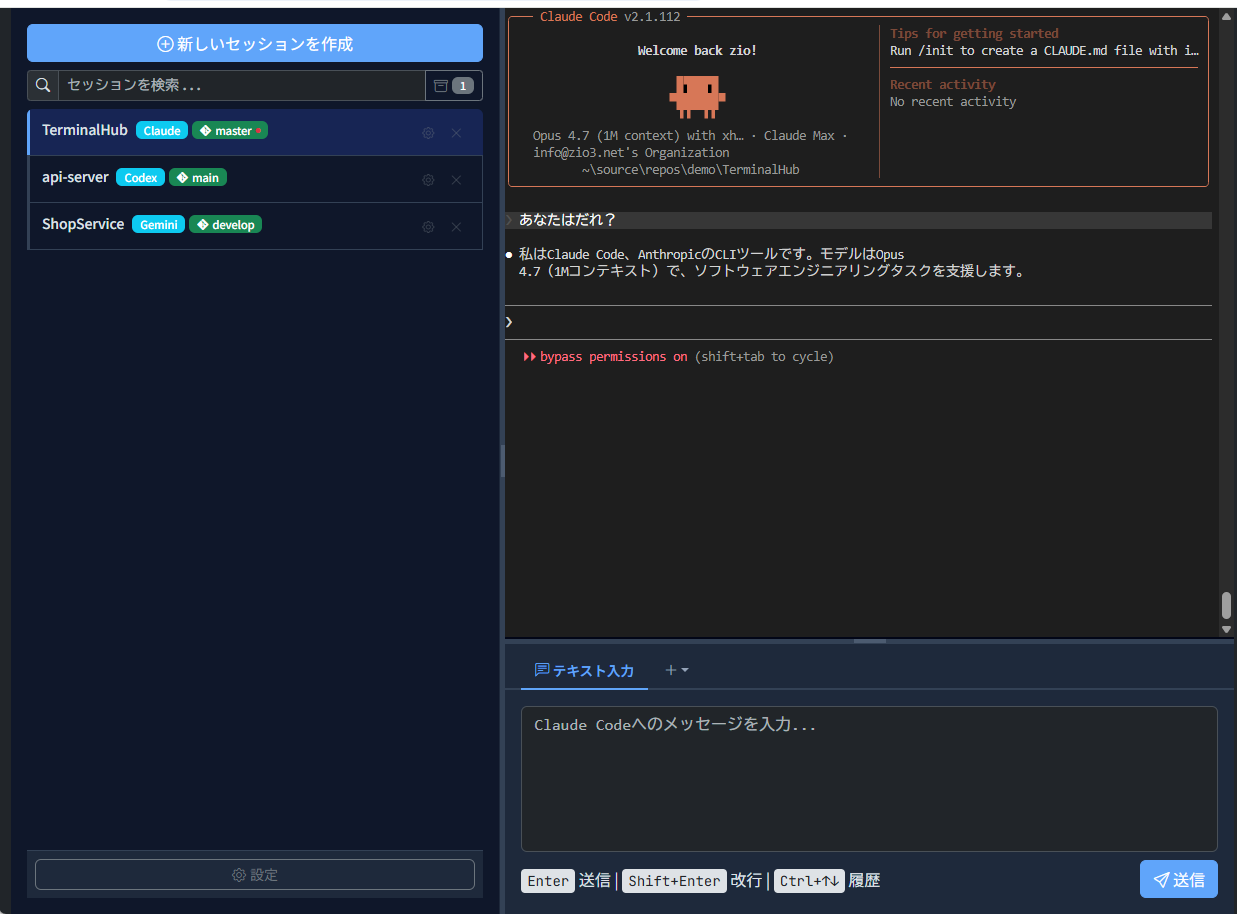Open settings gear for api-server session
1237x914 pixels.
[x=428, y=180]
